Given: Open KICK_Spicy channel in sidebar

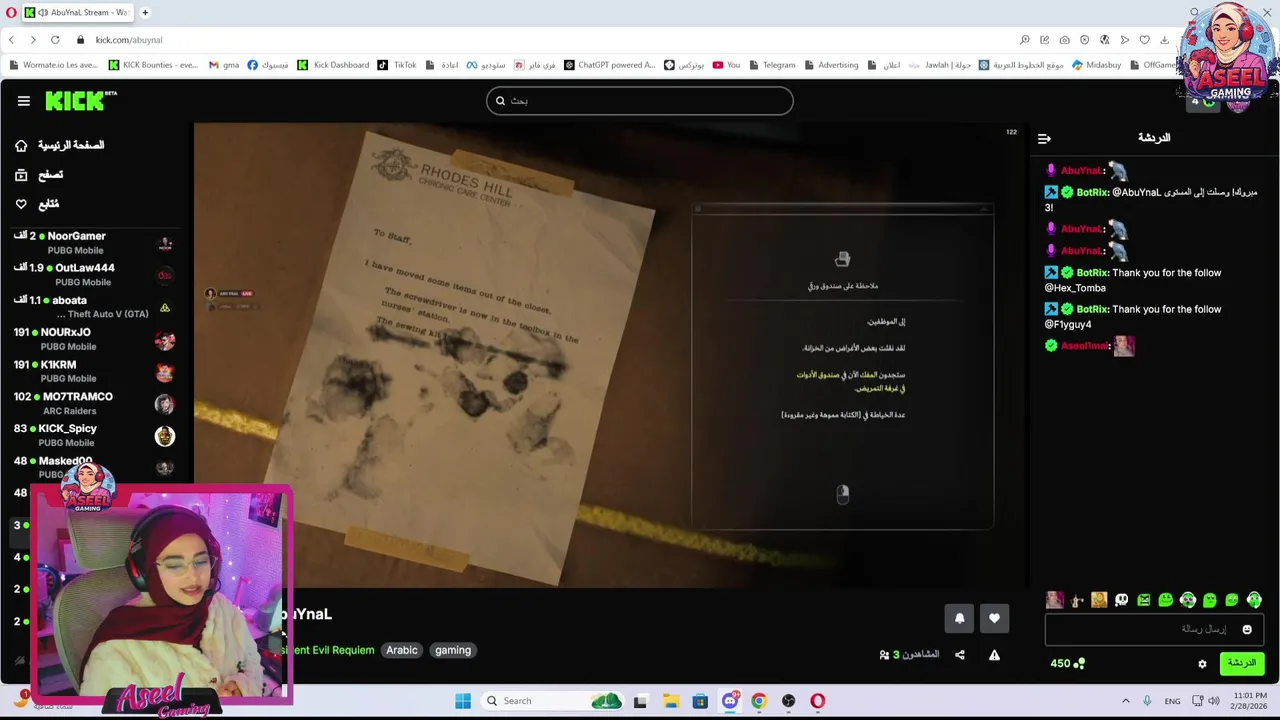Looking at the screenshot, I should click(x=95, y=435).
